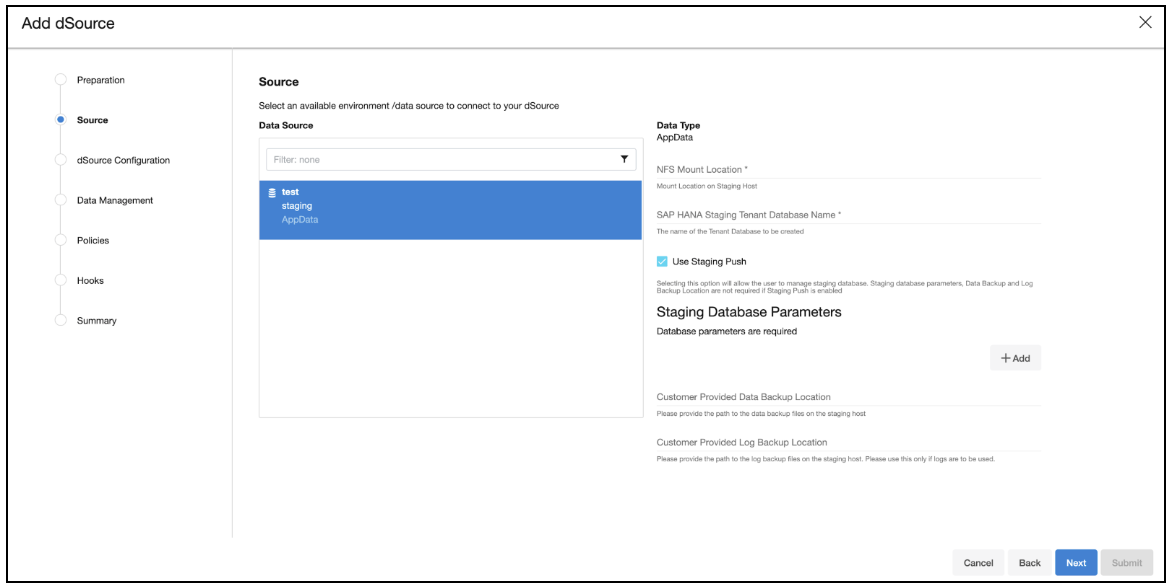Click the filter funnel icon
The image size is (1176, 586).
(x=622, y=159)
